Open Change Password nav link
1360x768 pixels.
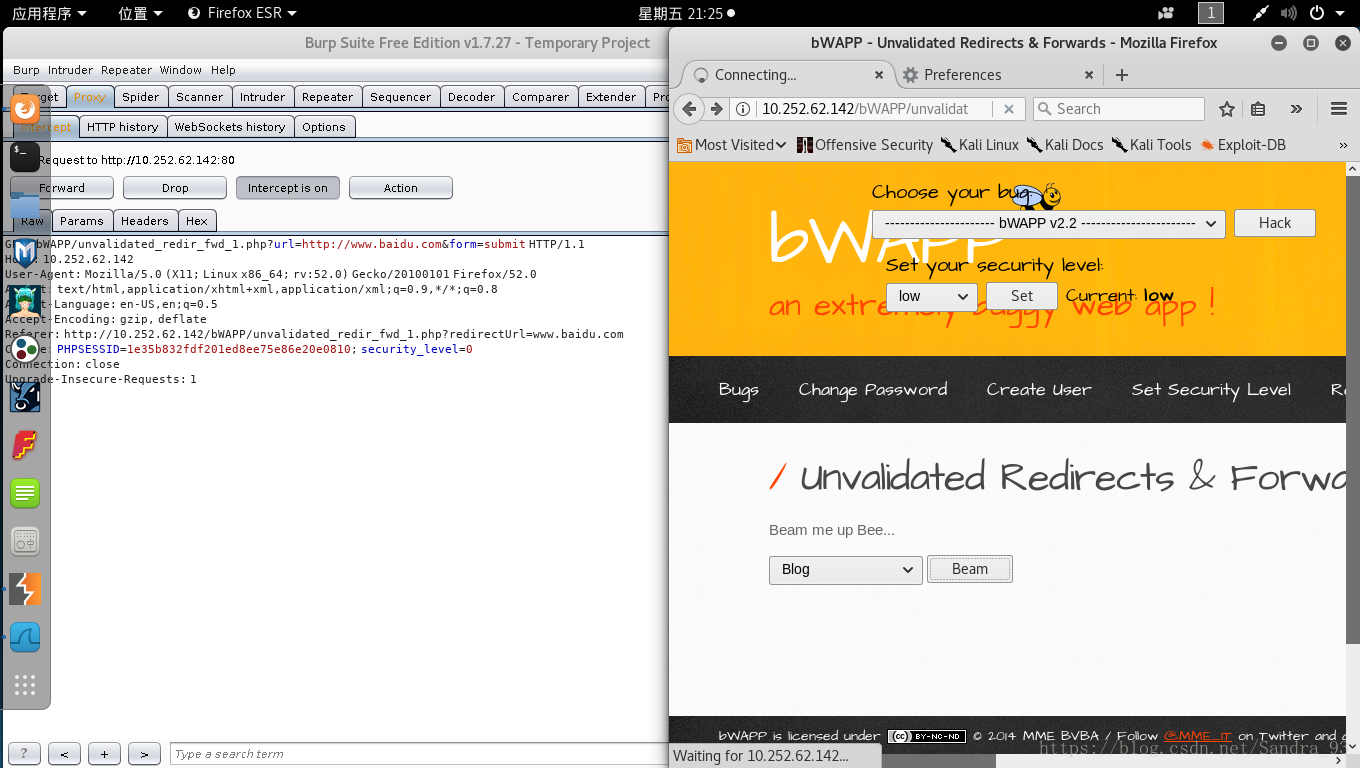[873, 390]
